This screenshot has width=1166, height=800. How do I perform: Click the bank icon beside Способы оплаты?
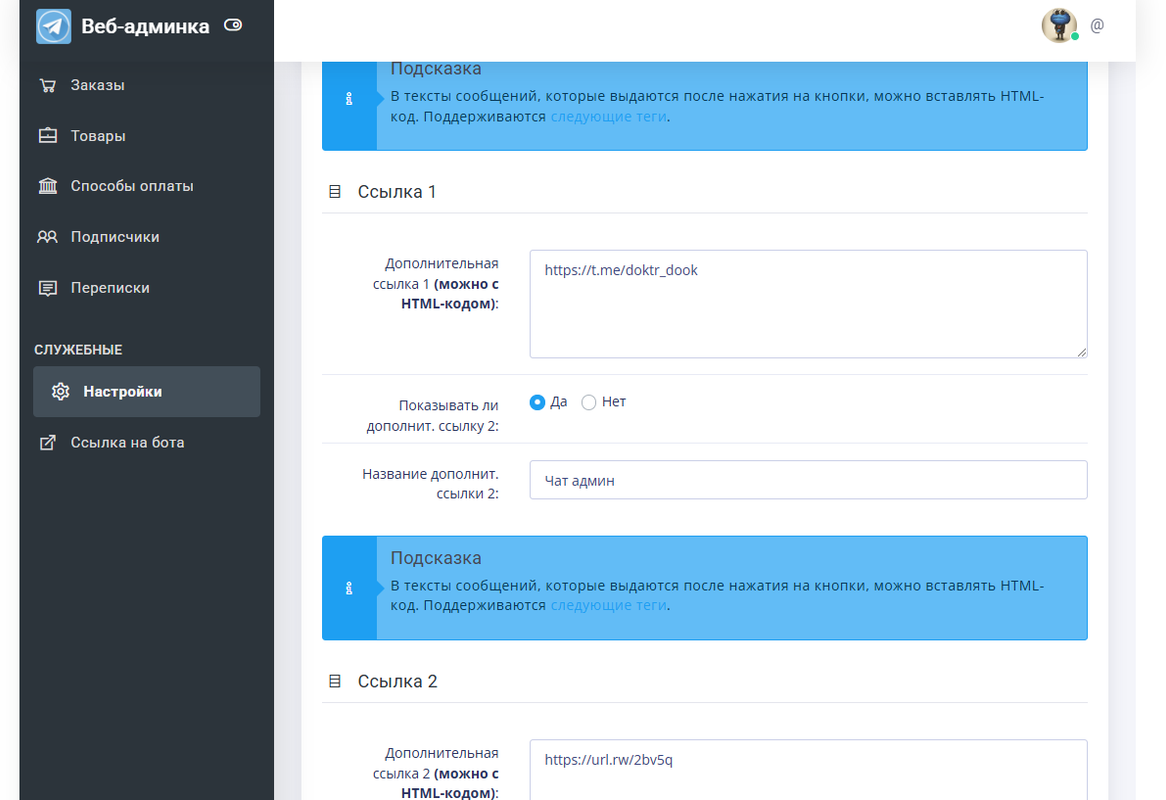48,186
